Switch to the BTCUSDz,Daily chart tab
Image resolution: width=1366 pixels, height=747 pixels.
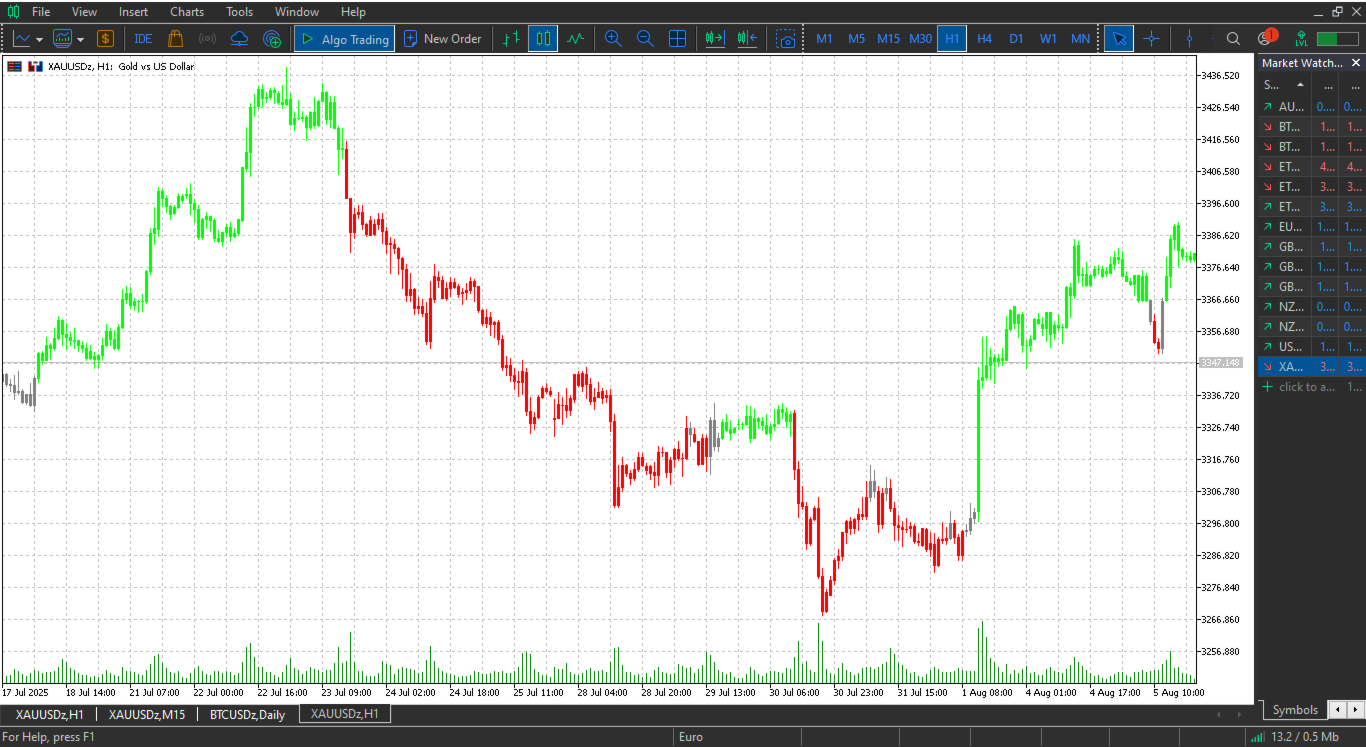coord(247,714)
